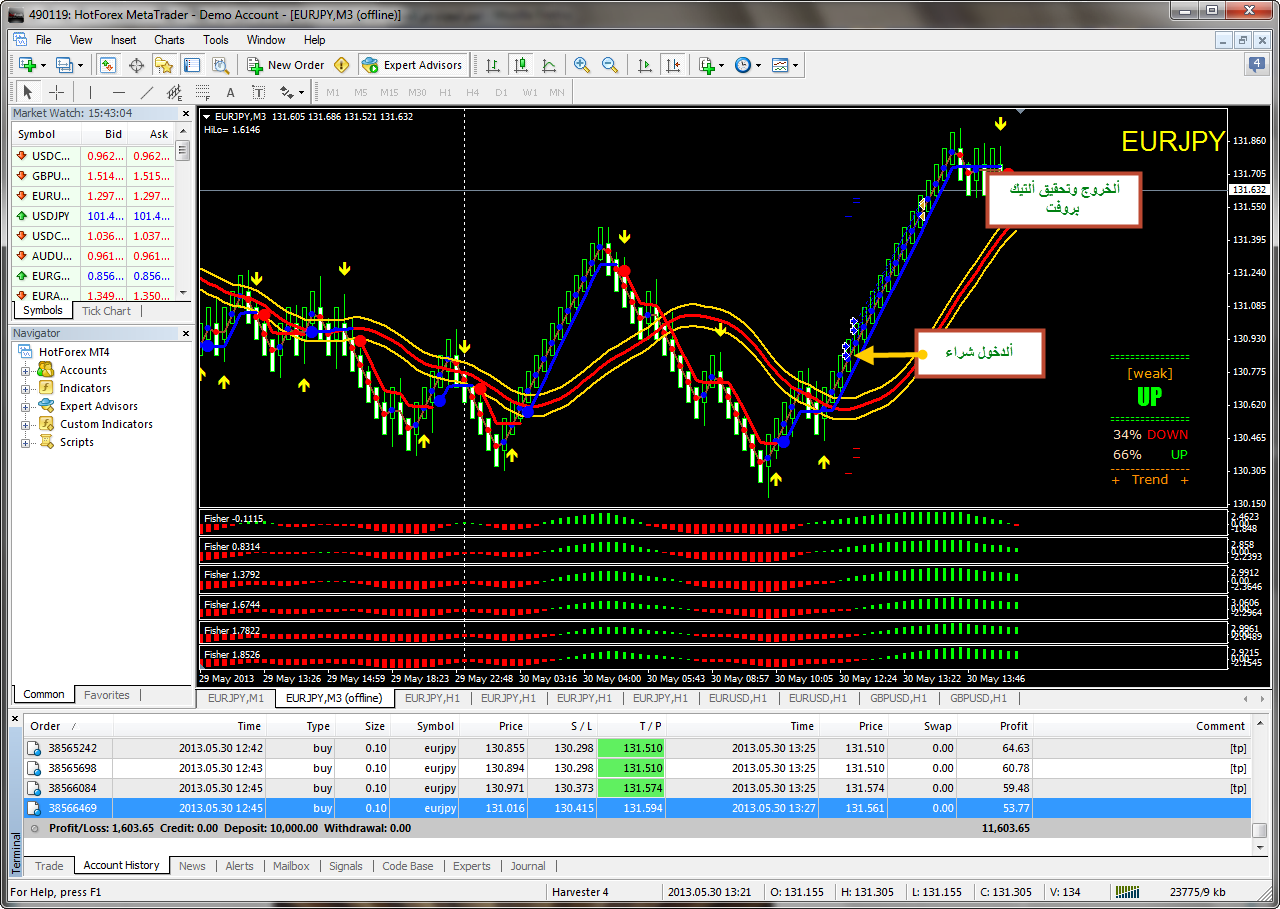The height and width of the screenshot is (909, 1280).
Task: Select the Horizontal Line drawing tool
Action: [118, 92]
